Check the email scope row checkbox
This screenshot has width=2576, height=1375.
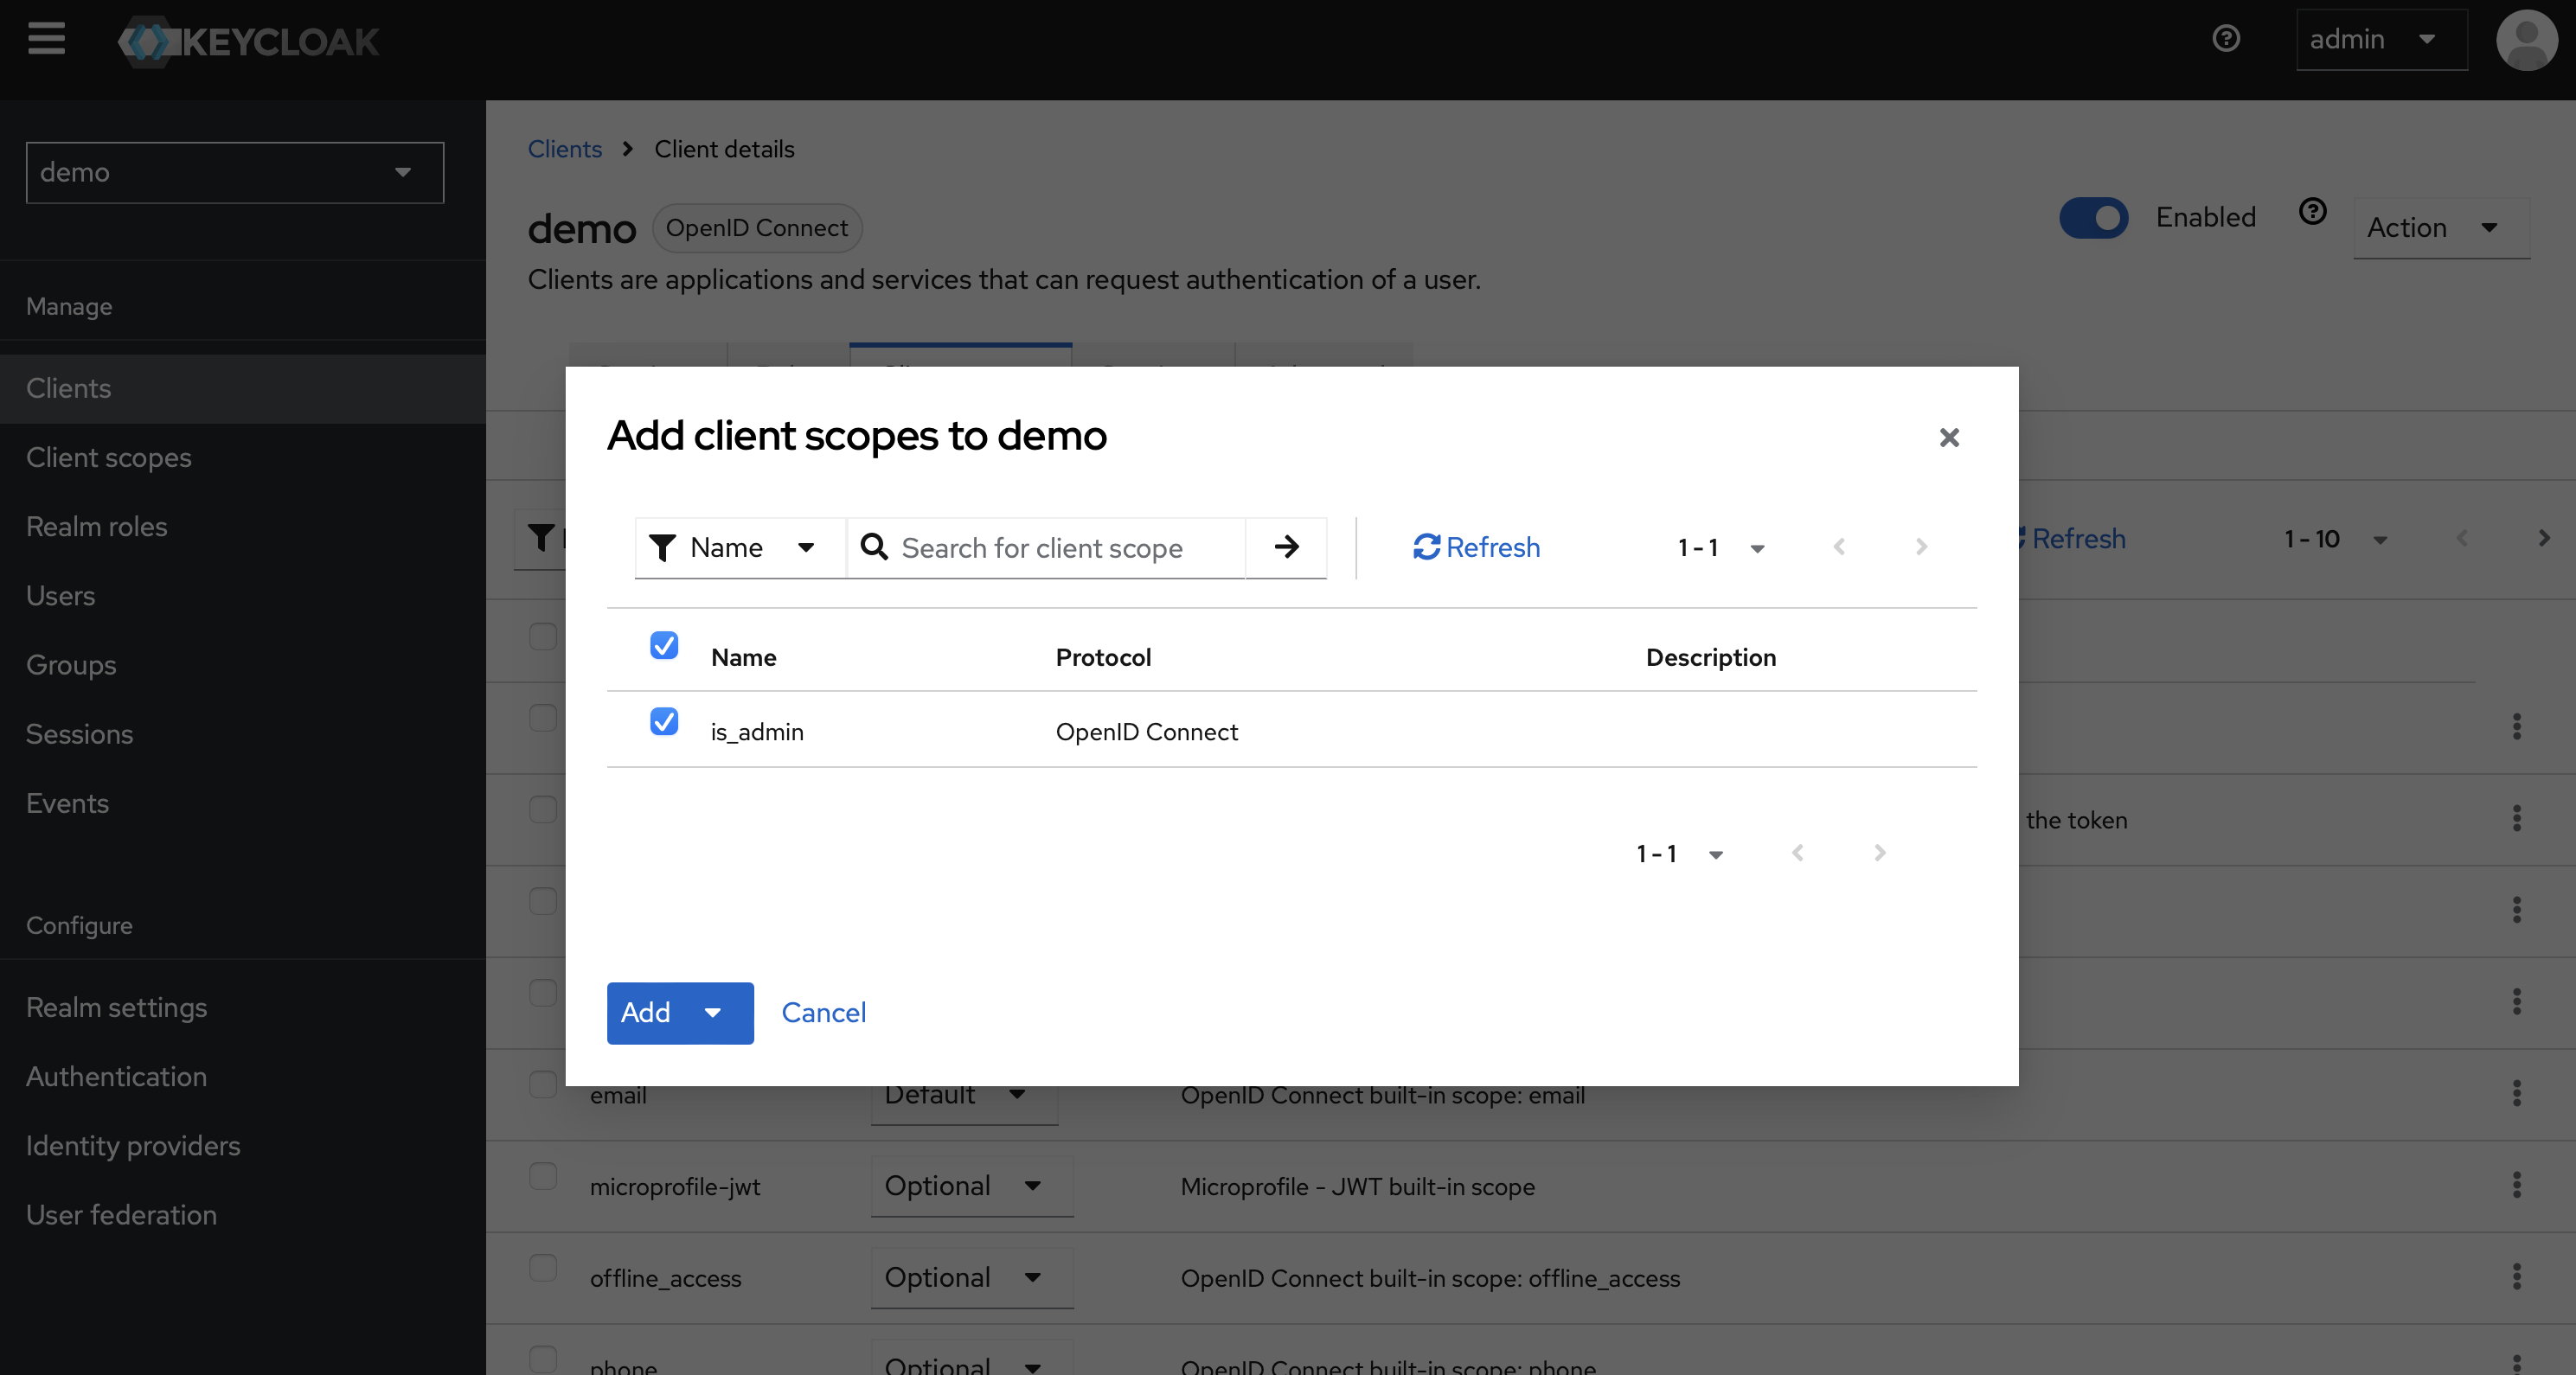tap(543, 1085)
